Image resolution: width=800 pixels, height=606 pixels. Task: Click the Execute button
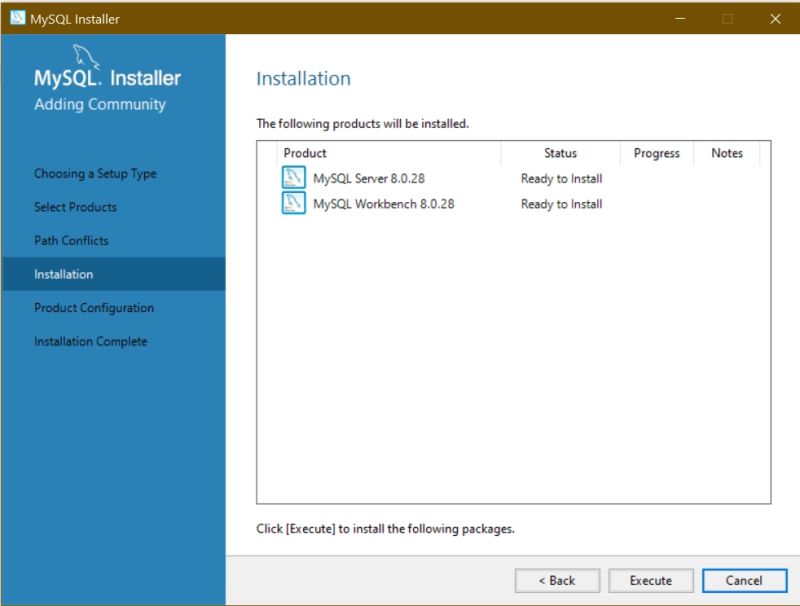click(650, 580)
